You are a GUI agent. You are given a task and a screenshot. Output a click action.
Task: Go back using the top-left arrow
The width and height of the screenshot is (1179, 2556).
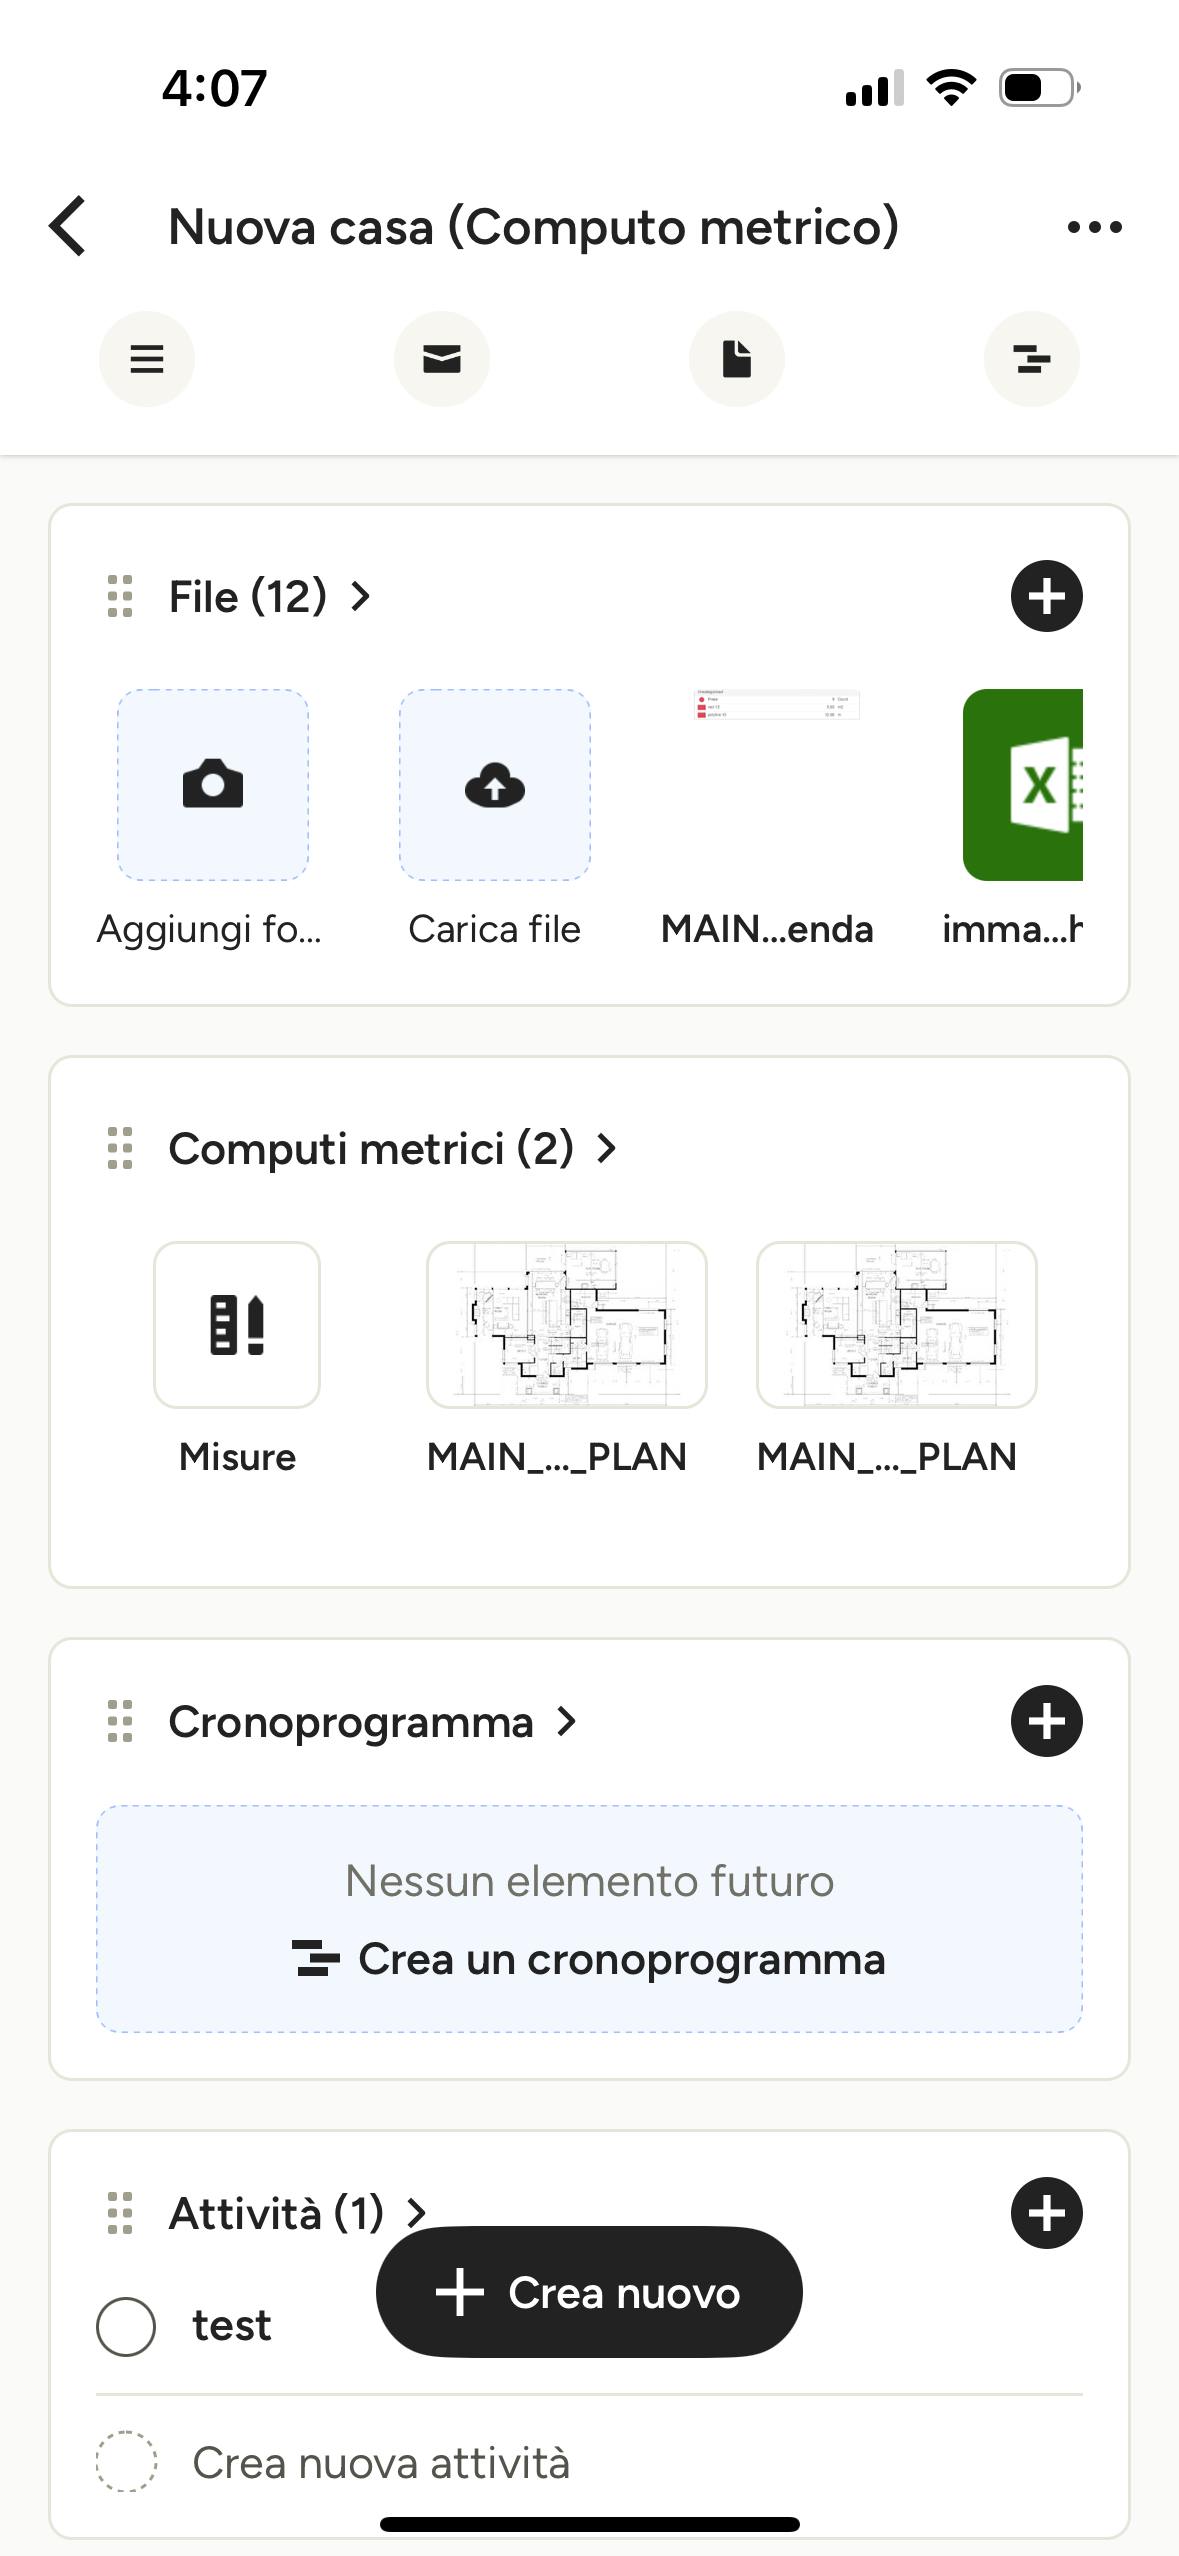coord(68,226)
